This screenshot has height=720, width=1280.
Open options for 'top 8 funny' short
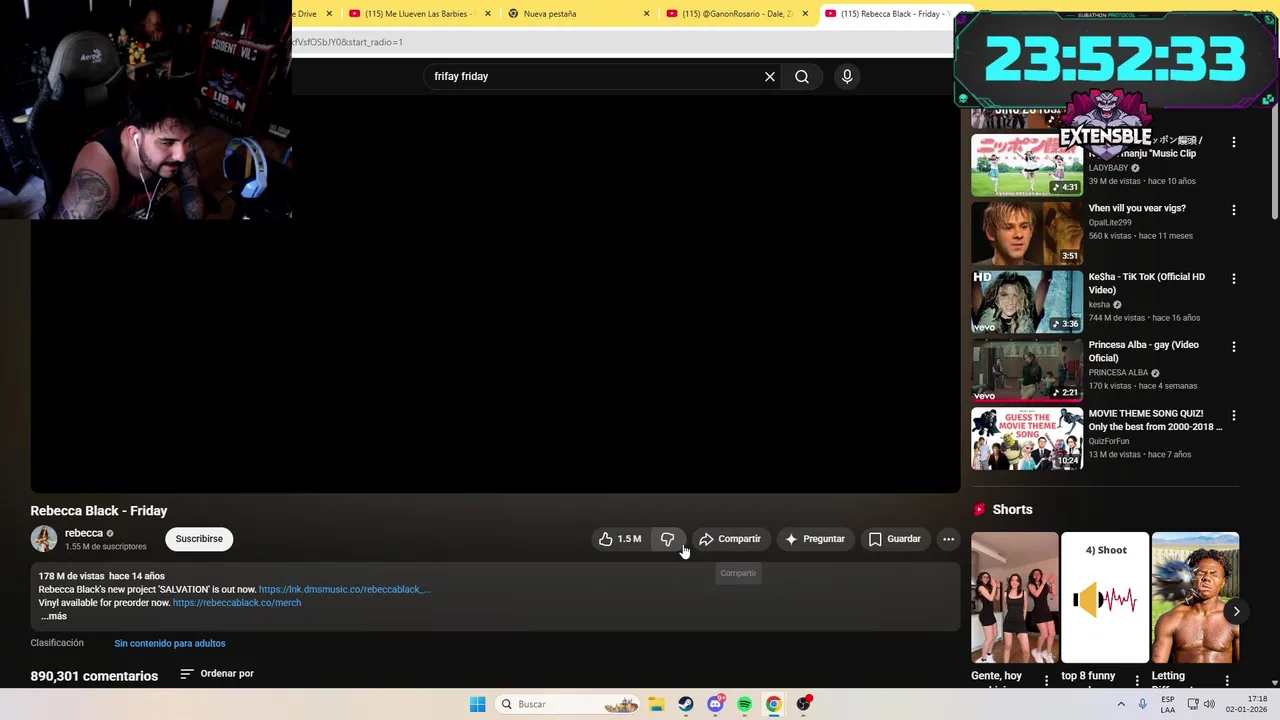tap(1138, 680)
